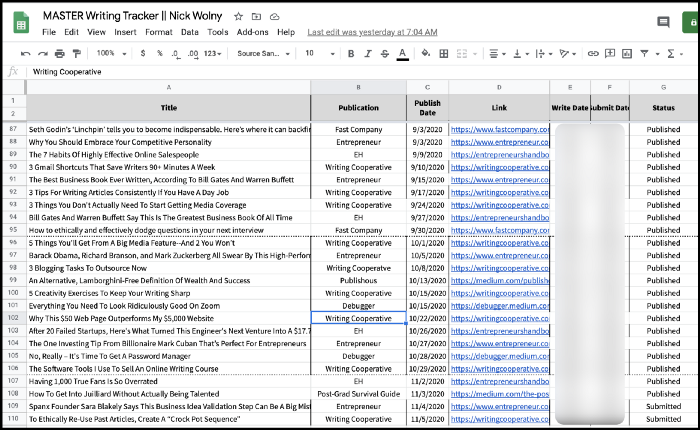
Task: Open the fastcompany link in row 87
Action: (x=500, y=129)
